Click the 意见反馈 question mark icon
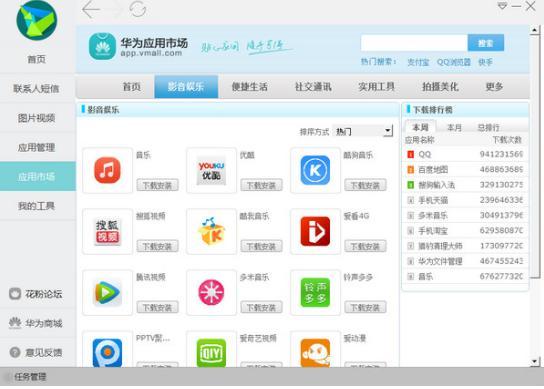Image resolution: width=544 pixels, height=389 pixels. (15, 352)
